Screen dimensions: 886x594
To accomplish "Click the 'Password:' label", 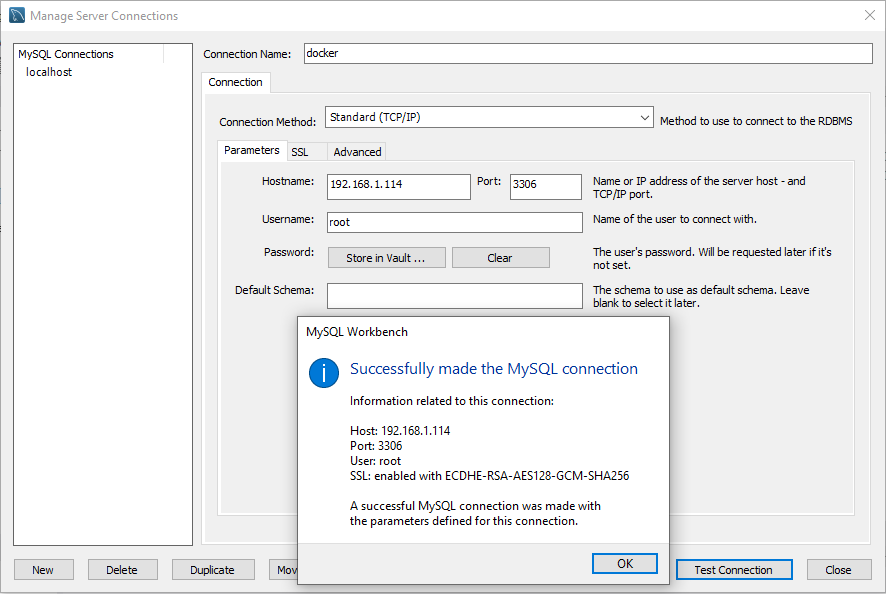I will pyautogui.click(x=289, y=252).
